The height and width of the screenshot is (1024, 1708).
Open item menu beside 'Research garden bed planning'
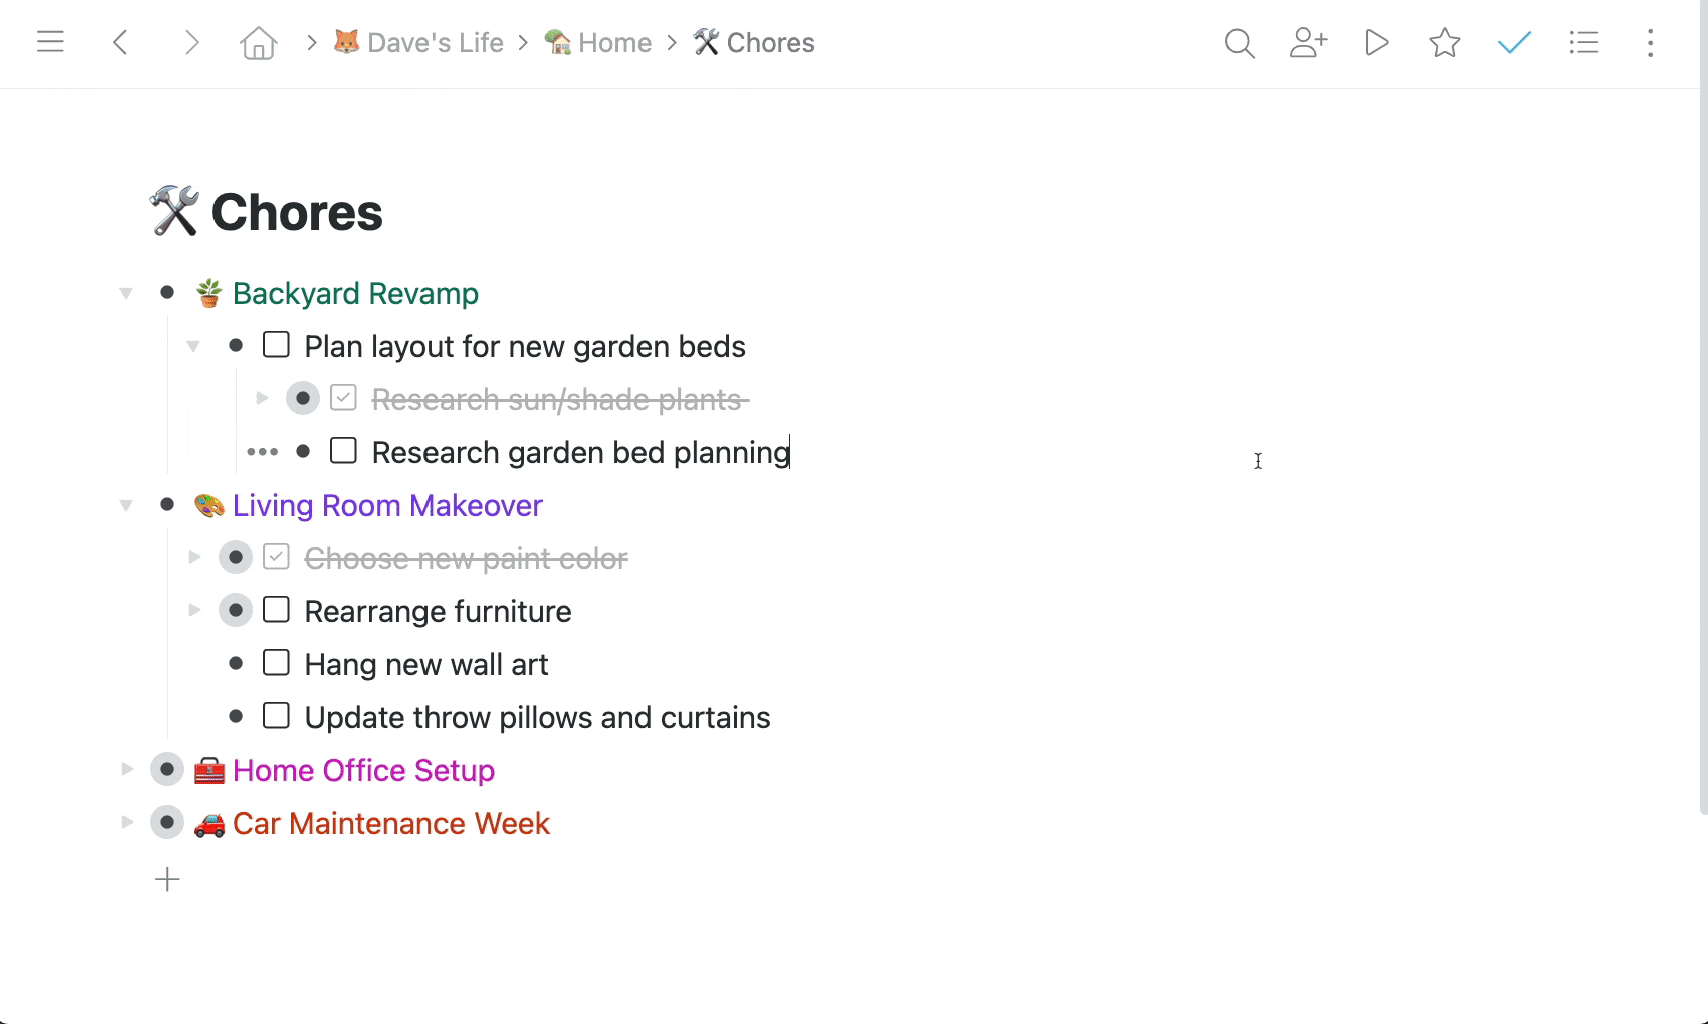[x=262, y=452]
